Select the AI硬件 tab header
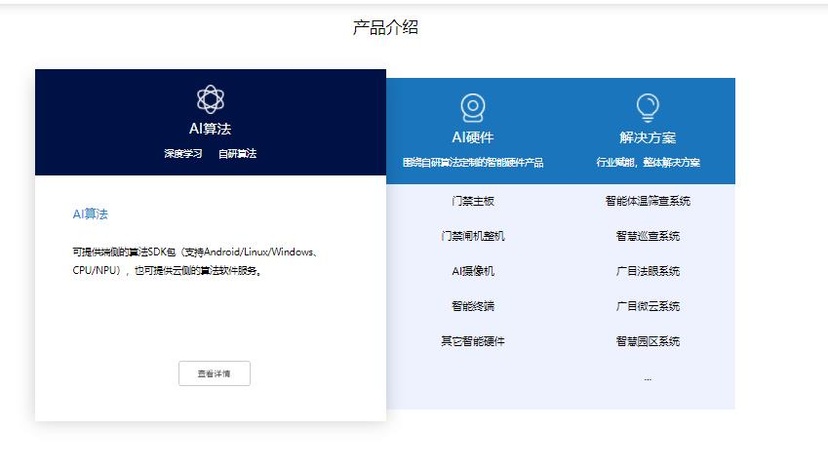 pos(473,131)
